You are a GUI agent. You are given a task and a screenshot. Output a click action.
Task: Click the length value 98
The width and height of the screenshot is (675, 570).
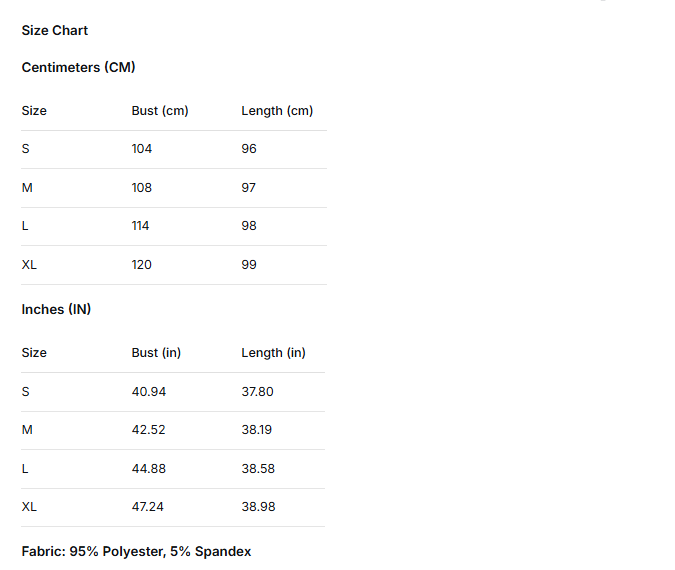pyautogui.click(x=249, y=226)
